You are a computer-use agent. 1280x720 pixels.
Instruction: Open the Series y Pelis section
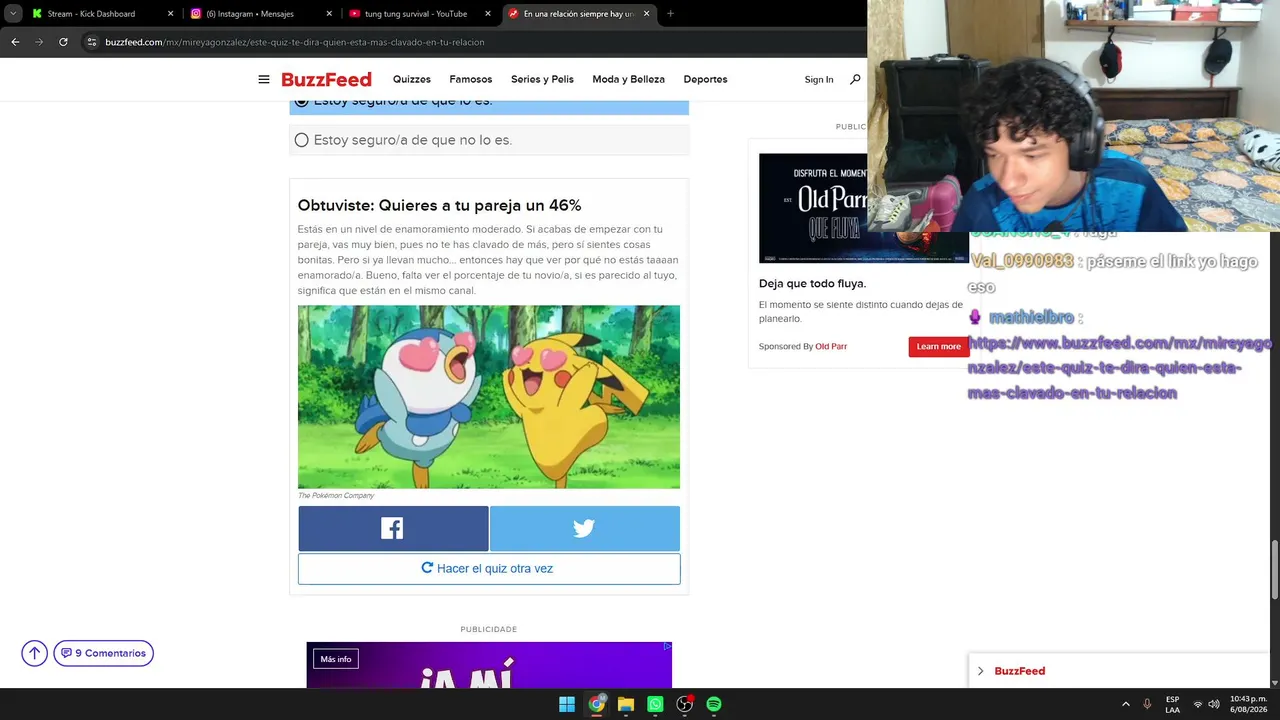click(542, 80)
